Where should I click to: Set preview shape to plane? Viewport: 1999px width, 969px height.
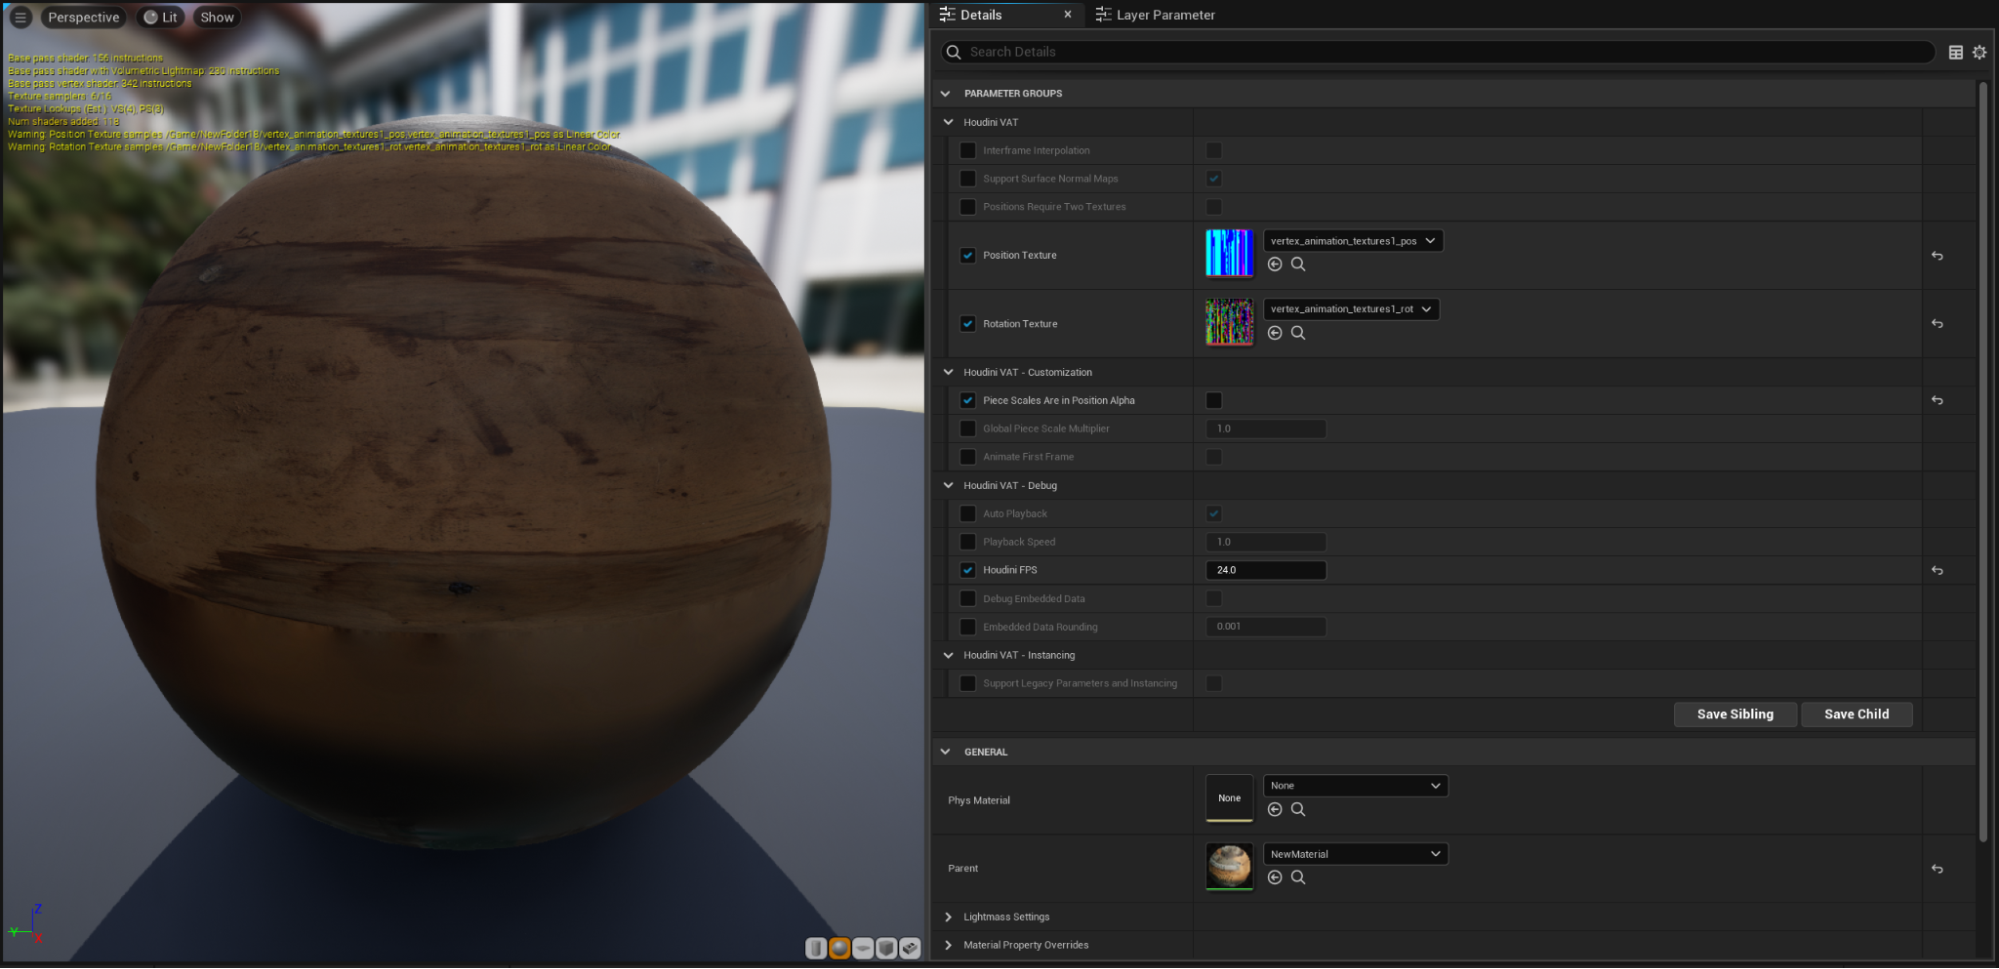(863, 948)
